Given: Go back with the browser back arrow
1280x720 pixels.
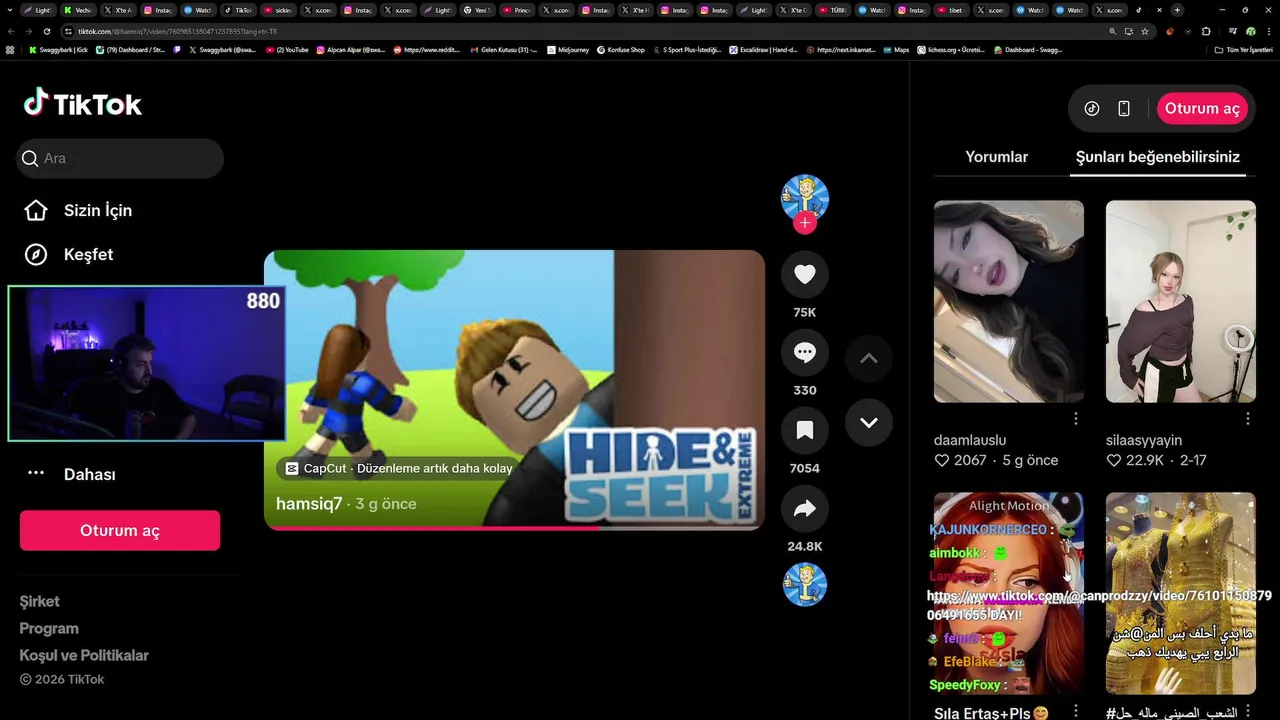Looking at the screenshot, I should [x=11, y=31].
